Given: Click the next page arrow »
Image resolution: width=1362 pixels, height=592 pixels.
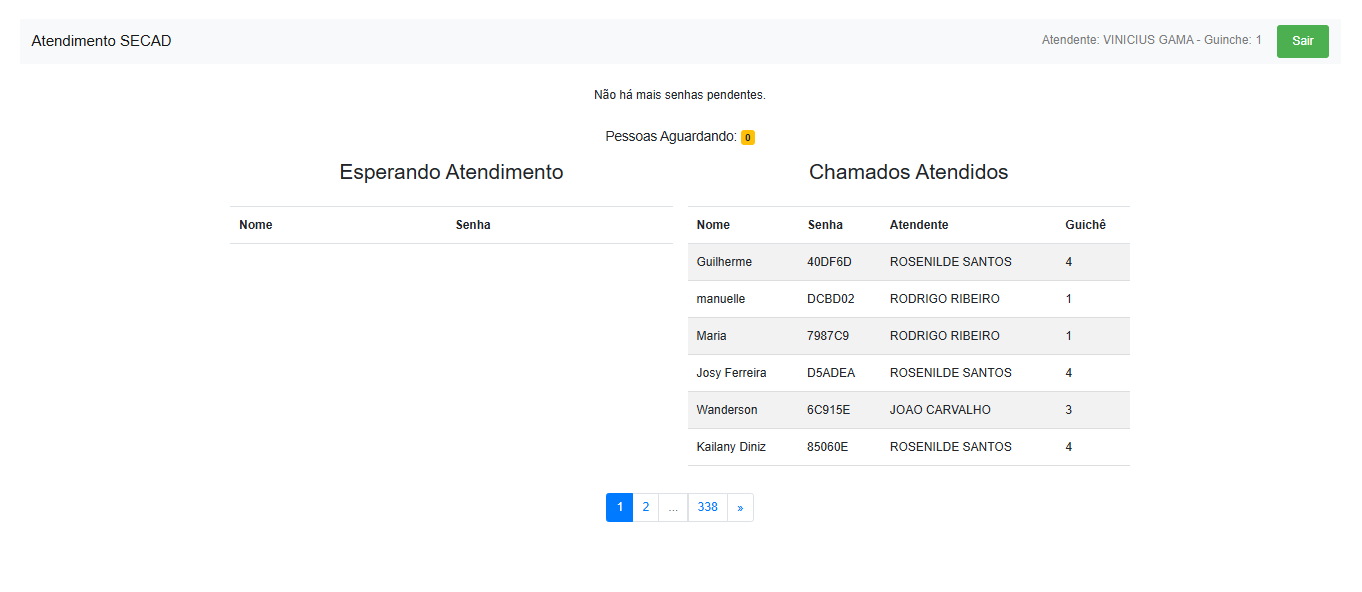Looking at the screenshot, I should pyautogui.click(x=740, y=507).
